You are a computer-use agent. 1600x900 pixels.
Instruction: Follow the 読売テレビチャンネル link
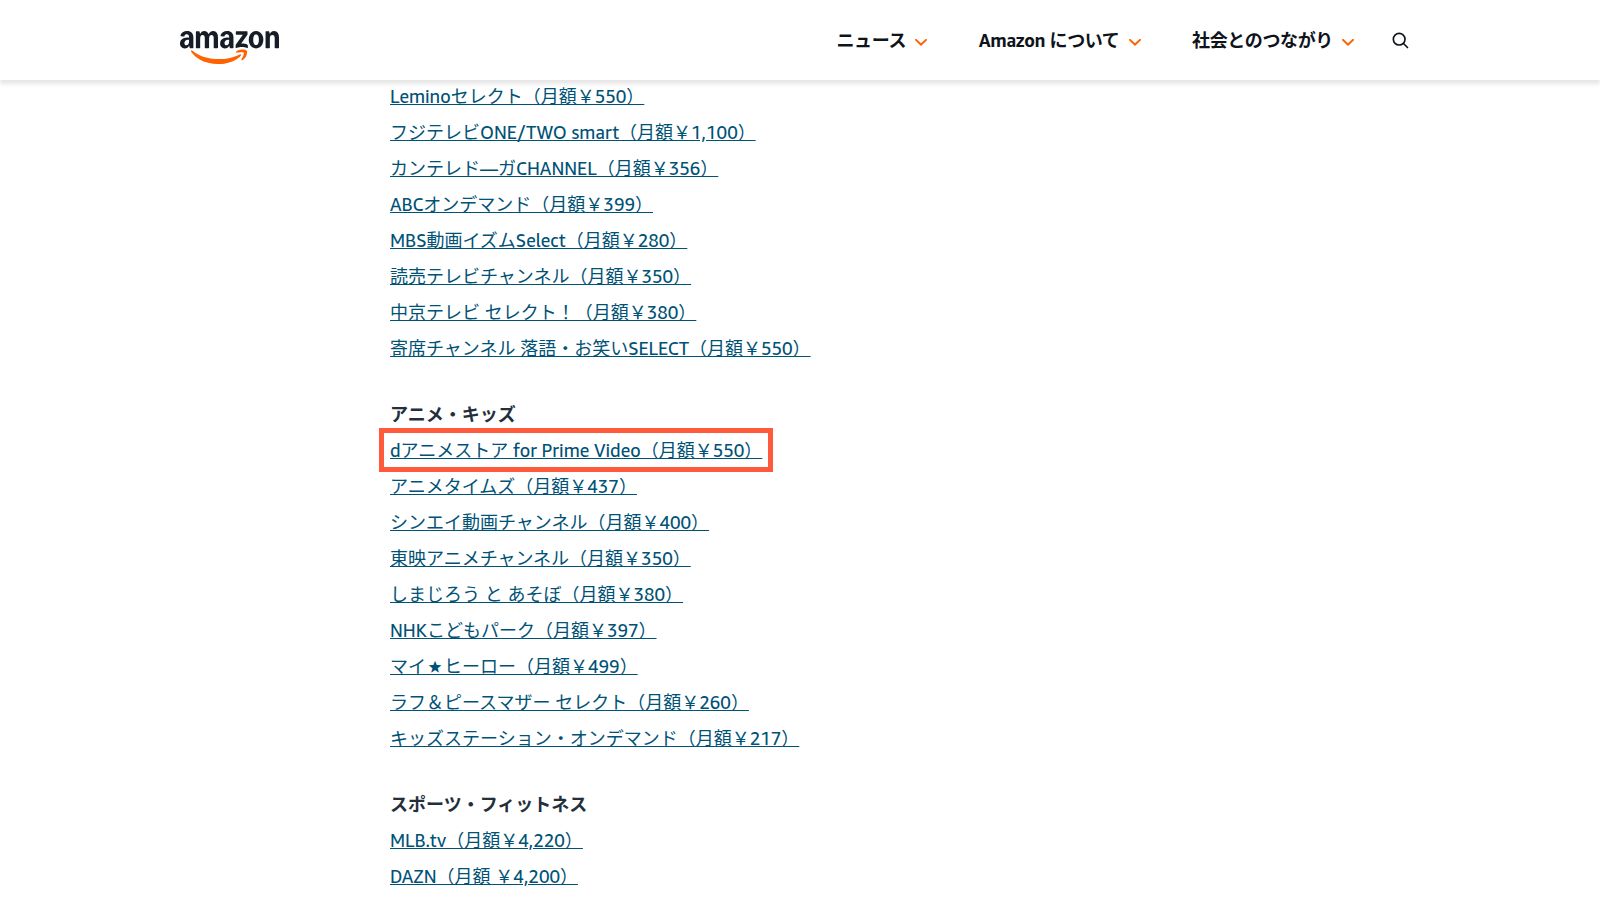(x=540, y=276)
